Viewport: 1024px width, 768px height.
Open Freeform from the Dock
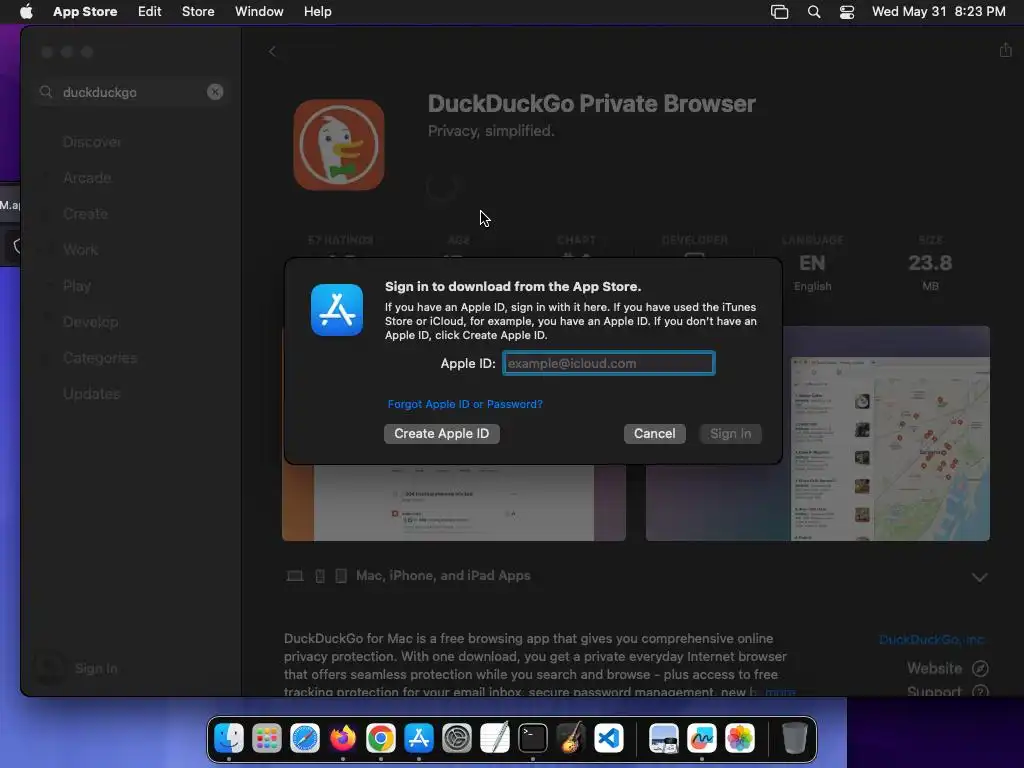pyautogui.click(x=701, y=739)
